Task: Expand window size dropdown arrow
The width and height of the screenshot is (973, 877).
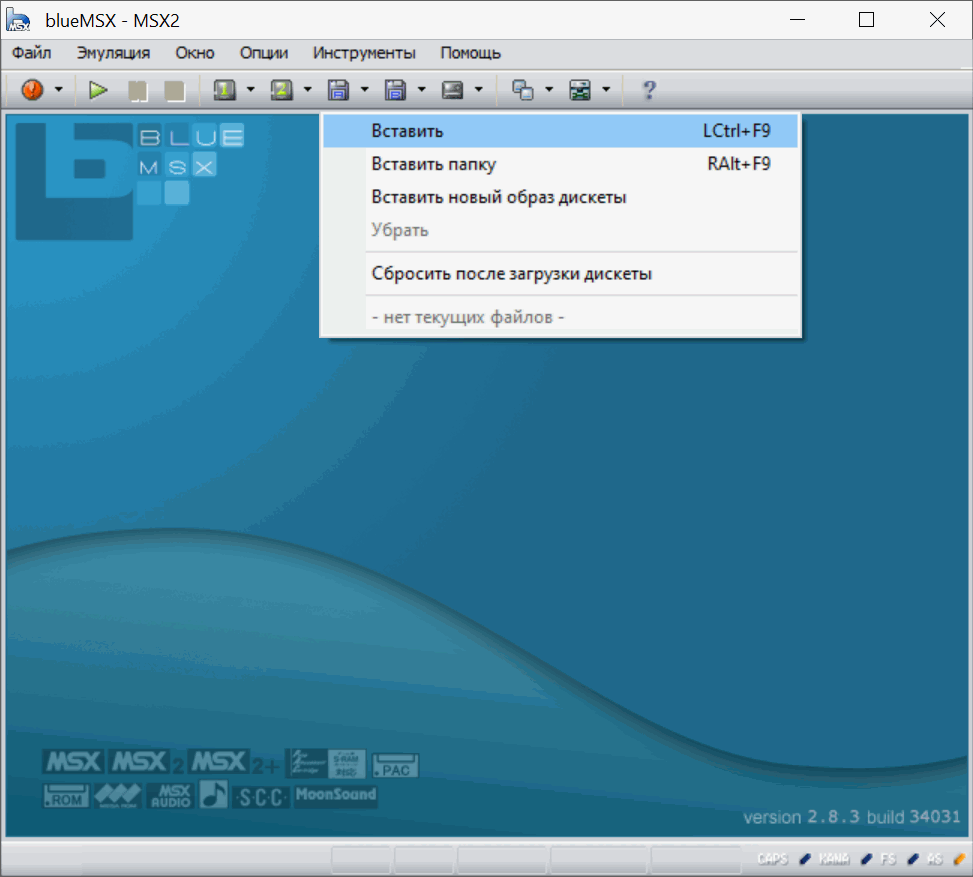Action: 549,89
